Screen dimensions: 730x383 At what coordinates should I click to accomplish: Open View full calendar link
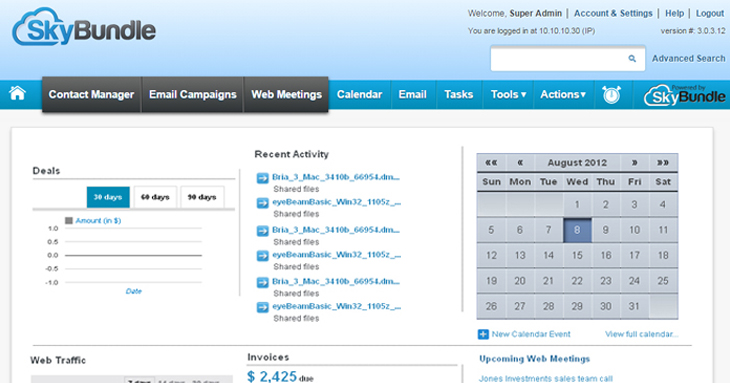[642, 334]
